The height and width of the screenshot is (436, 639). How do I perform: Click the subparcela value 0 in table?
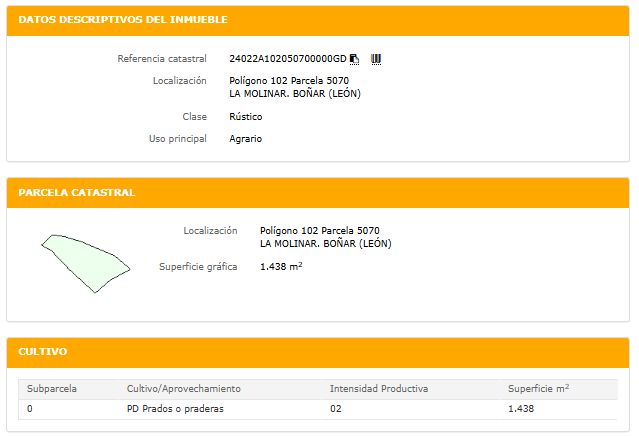[x=30, y=409]
